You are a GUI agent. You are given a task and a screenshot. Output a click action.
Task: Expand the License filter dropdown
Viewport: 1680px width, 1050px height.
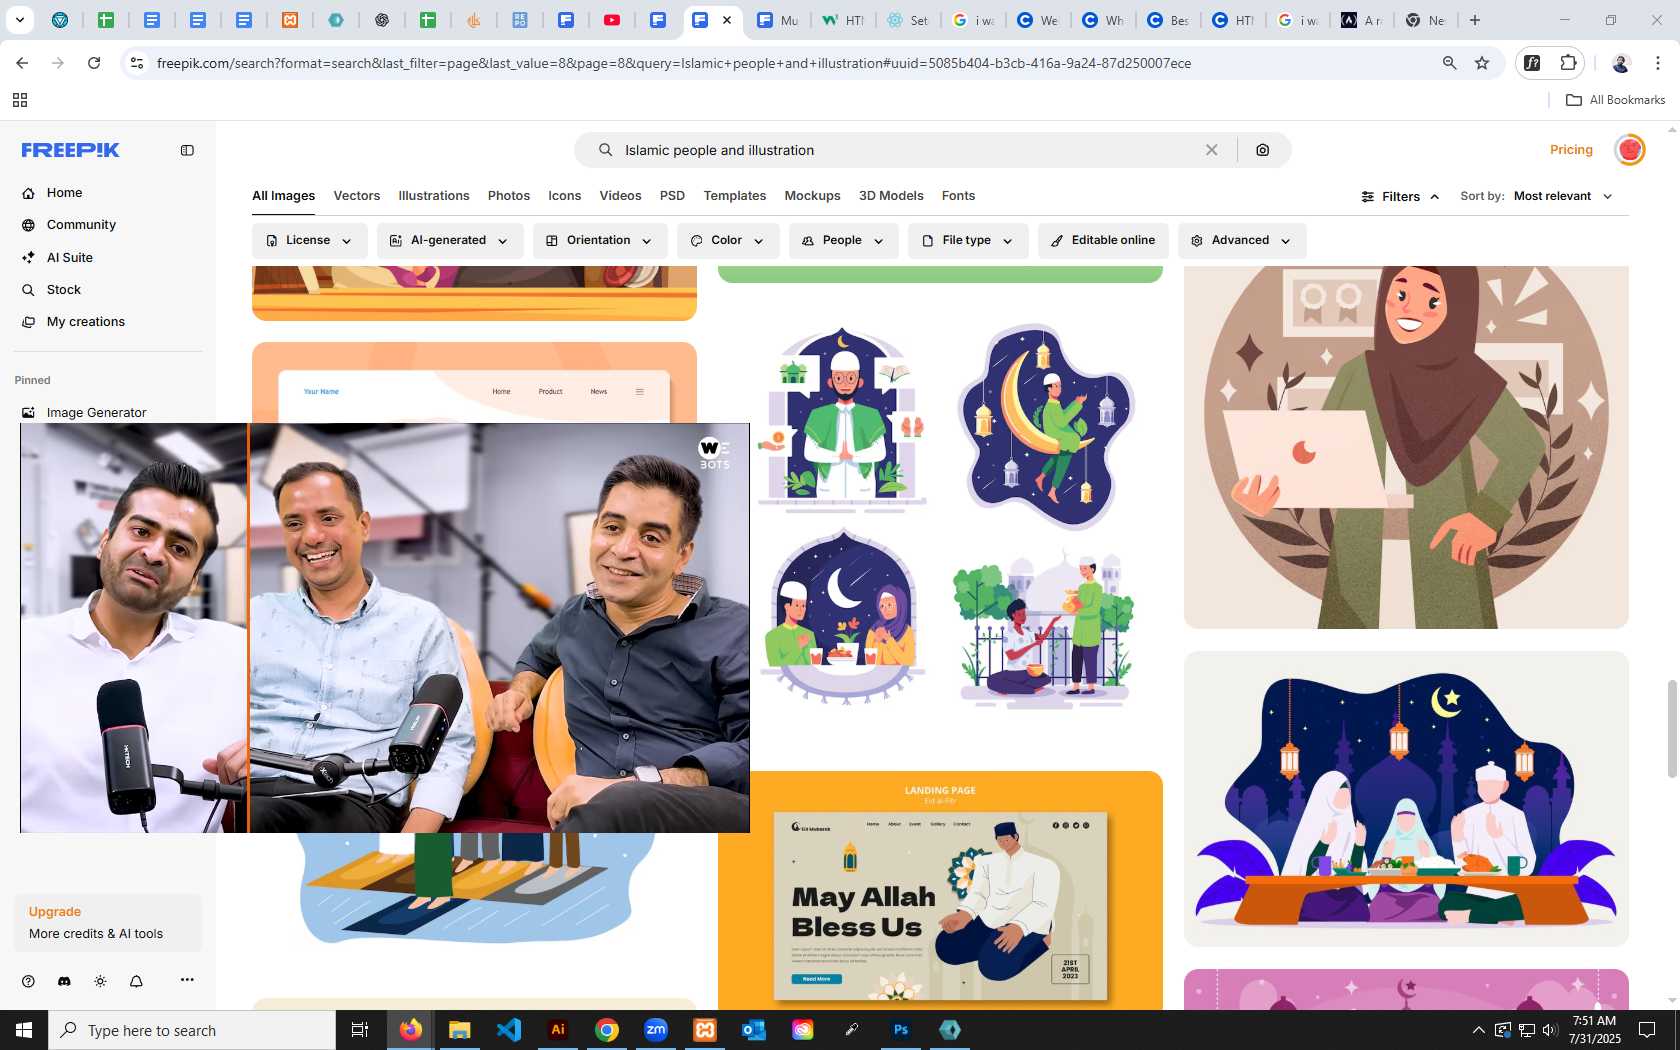coord(309,241)
